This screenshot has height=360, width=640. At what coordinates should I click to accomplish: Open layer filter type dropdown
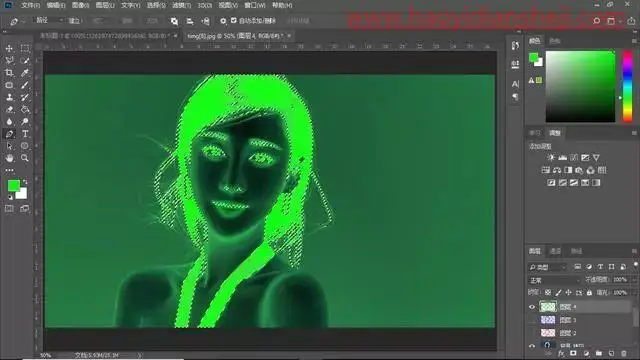(x=548, y=267)
